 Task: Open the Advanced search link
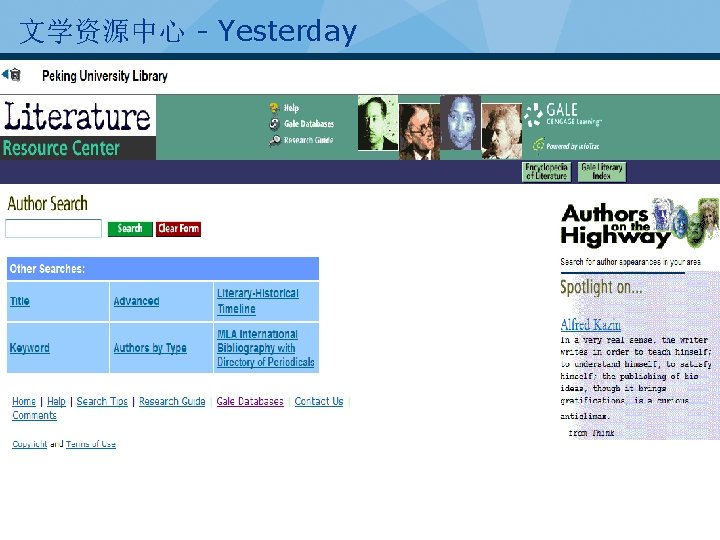[x=136, y=301]
